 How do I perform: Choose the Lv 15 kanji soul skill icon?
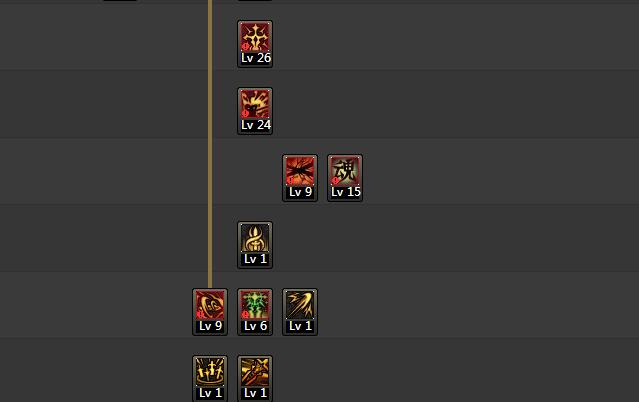point(345,178)
